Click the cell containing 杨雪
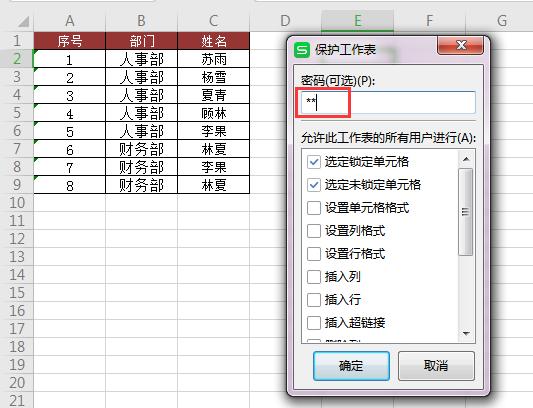Screen dimensions: 533x408 click(x=213, y=77)
